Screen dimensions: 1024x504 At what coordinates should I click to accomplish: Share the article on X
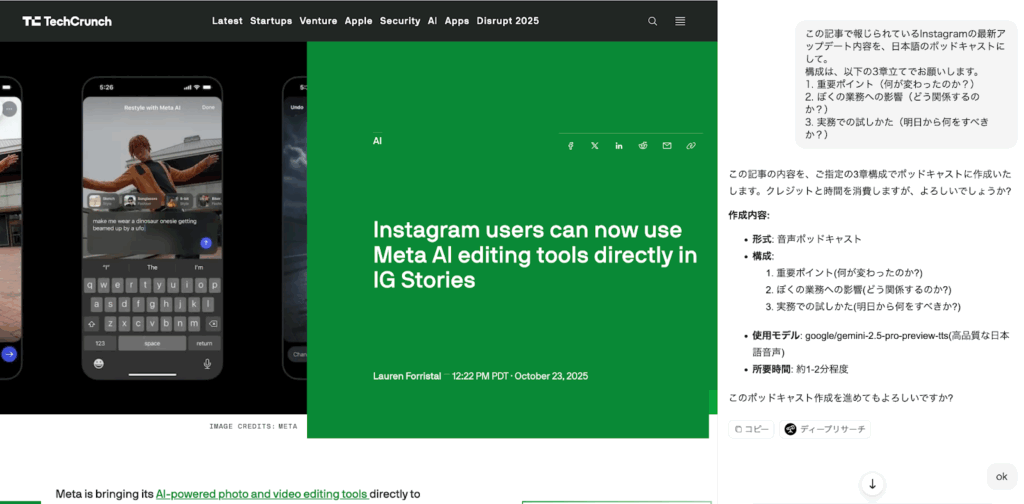pyautogui.click(x=595, y=146)
